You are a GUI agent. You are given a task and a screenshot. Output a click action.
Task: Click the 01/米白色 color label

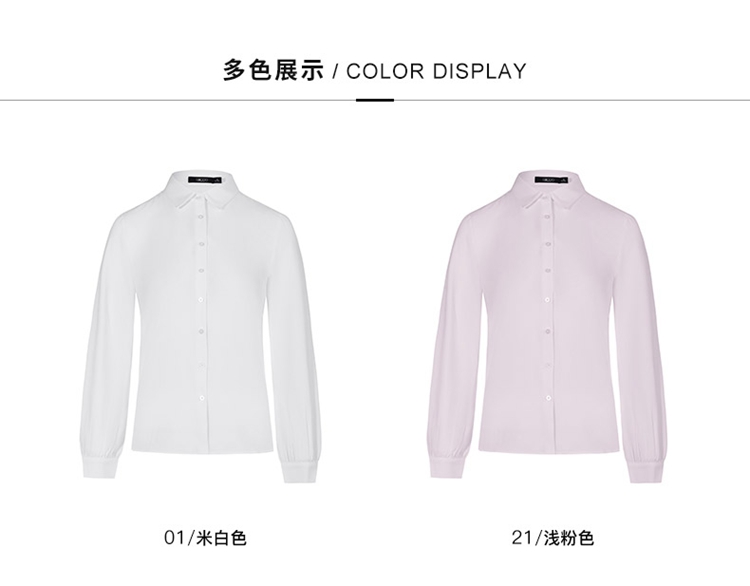205,538
